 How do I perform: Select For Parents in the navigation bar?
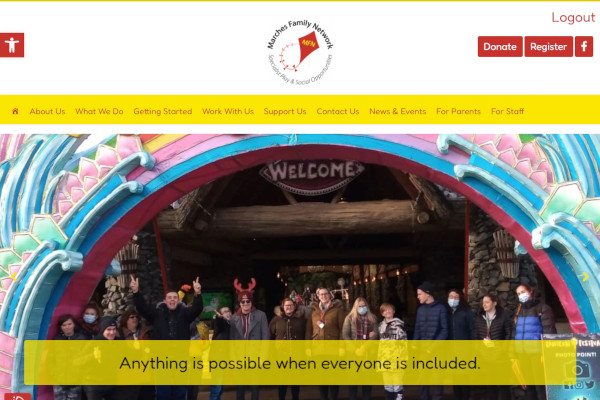(x=458, y=111)
